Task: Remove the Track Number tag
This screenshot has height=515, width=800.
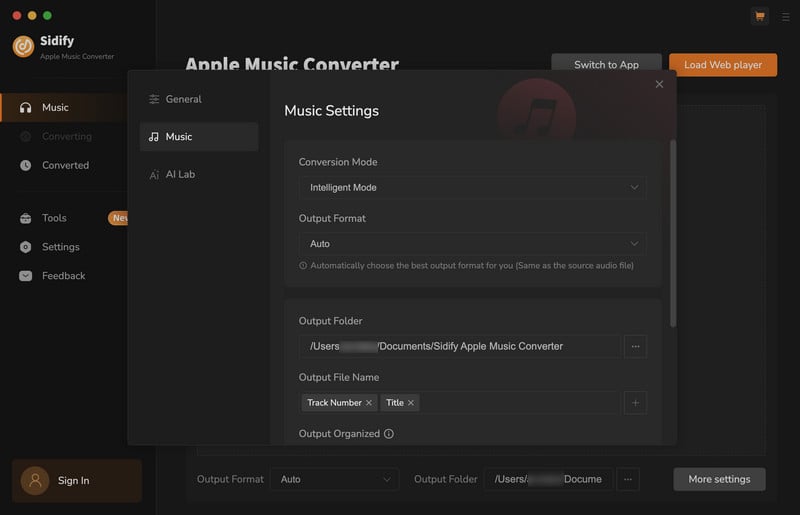Action: [x=368, y=403]
